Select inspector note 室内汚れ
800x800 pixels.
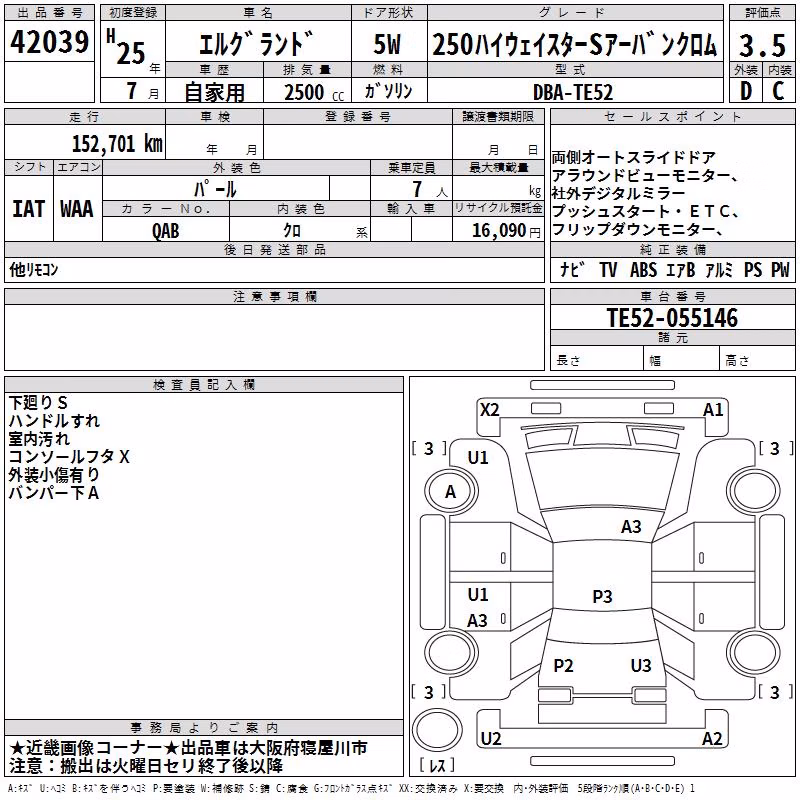point(39,439)
